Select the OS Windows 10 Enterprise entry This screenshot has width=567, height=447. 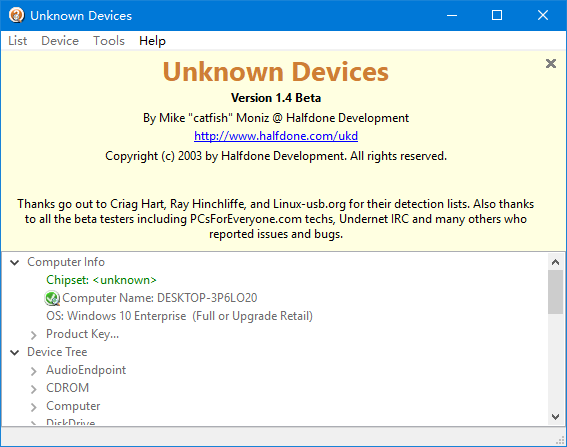pyautogui.click(x=179, y=316)
